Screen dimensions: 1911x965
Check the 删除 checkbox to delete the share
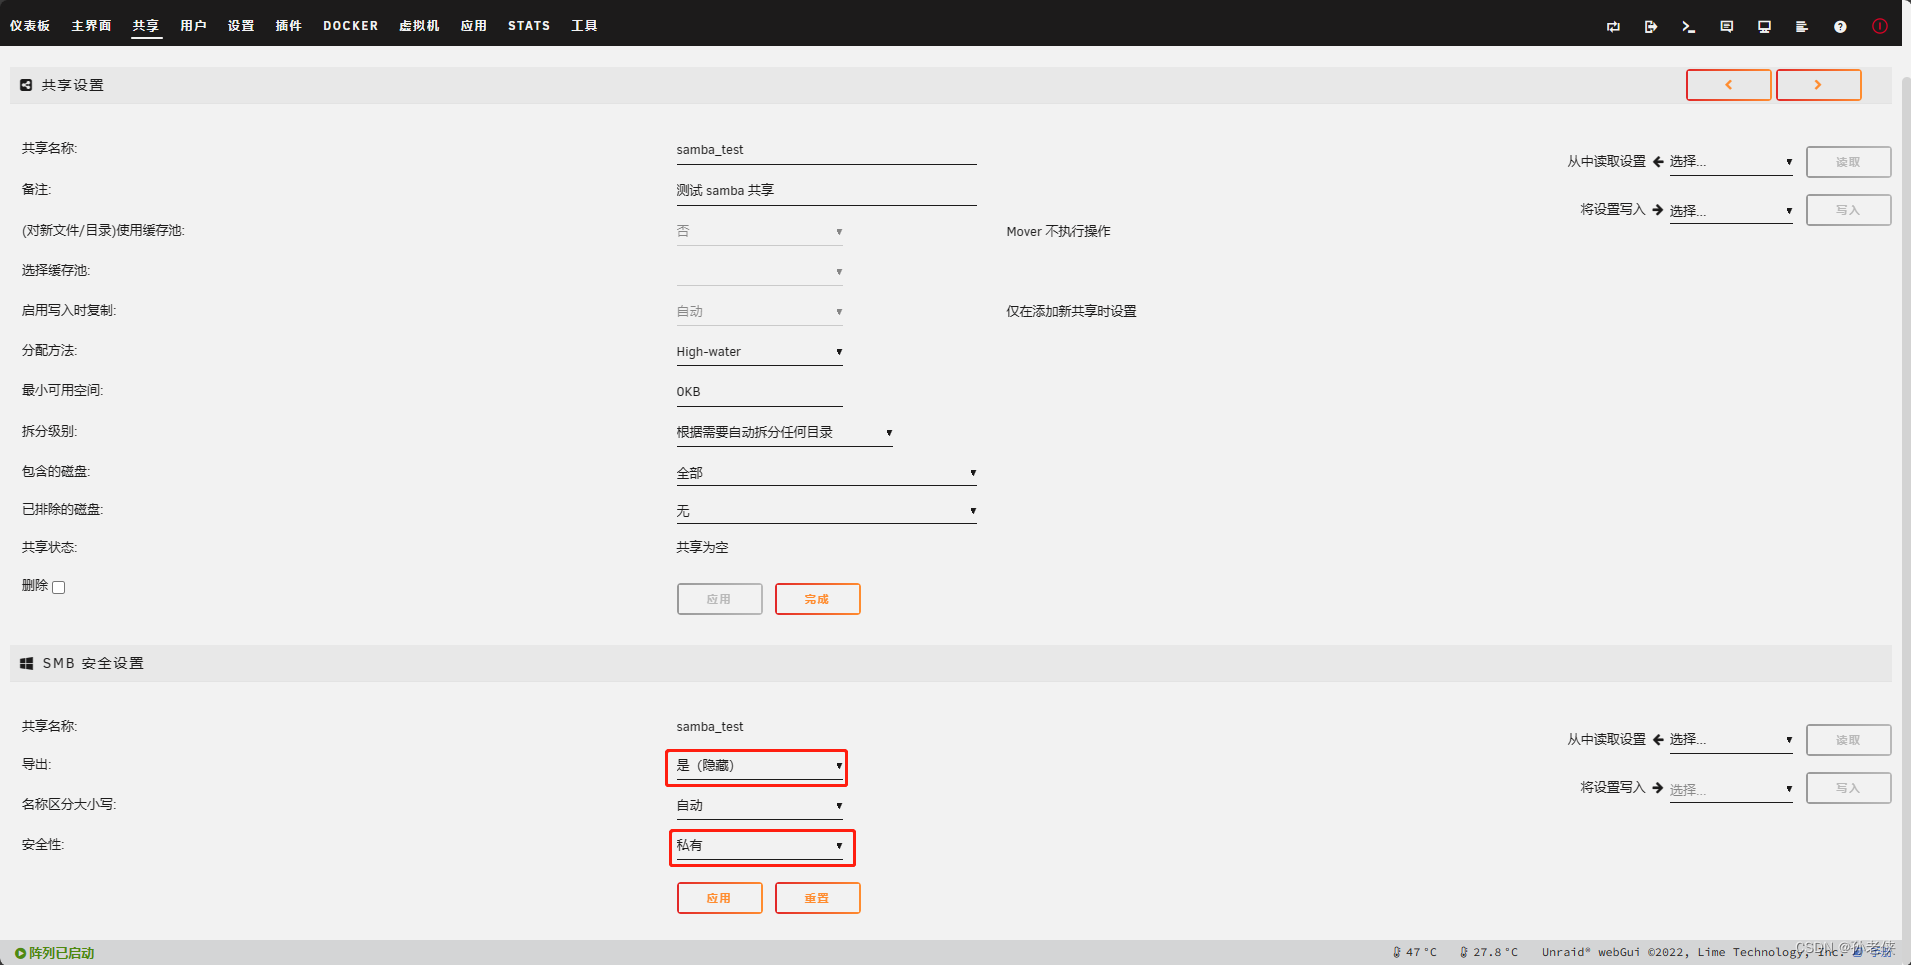coord(58,587)
